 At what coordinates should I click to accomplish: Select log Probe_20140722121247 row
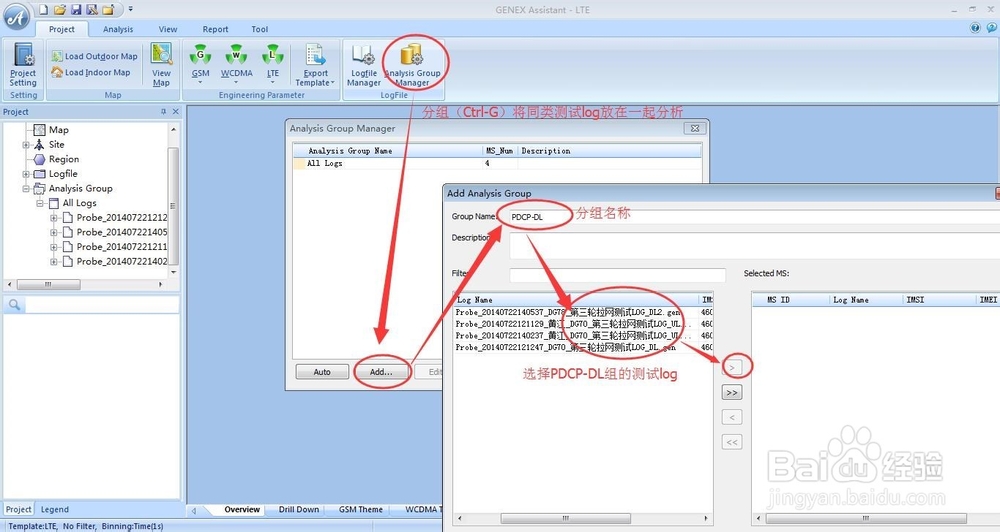coord(583,347)
